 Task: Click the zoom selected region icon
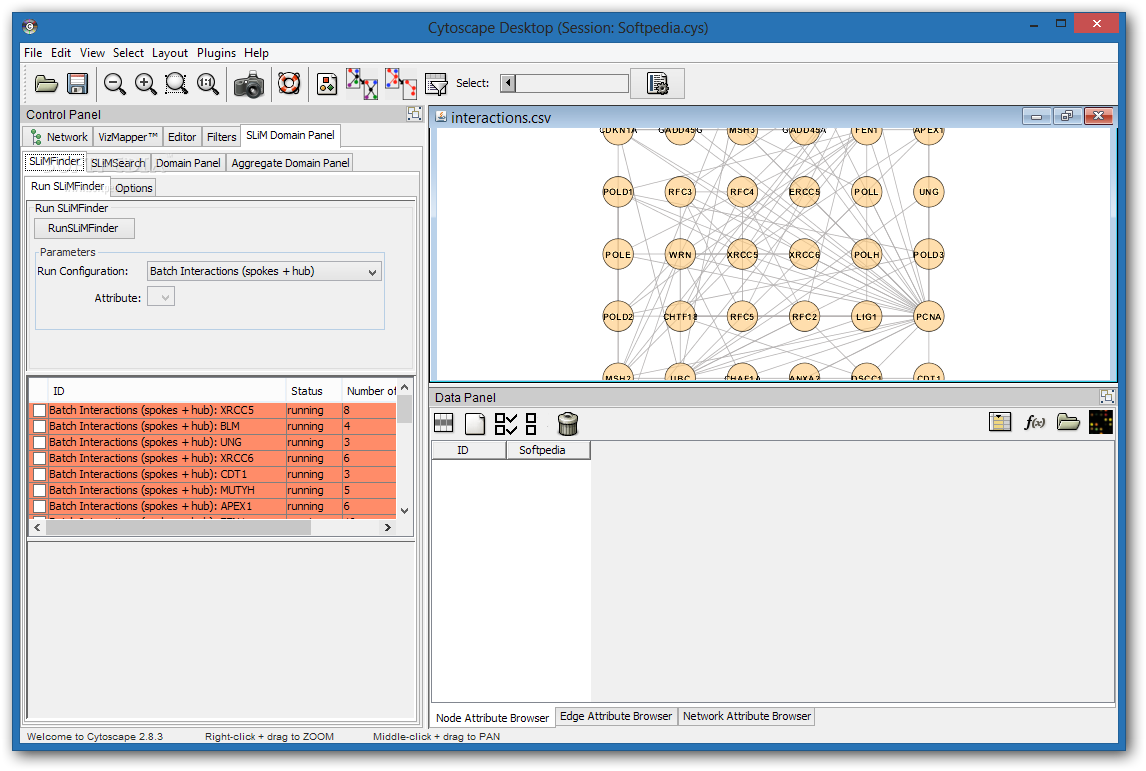click(176, 84)
